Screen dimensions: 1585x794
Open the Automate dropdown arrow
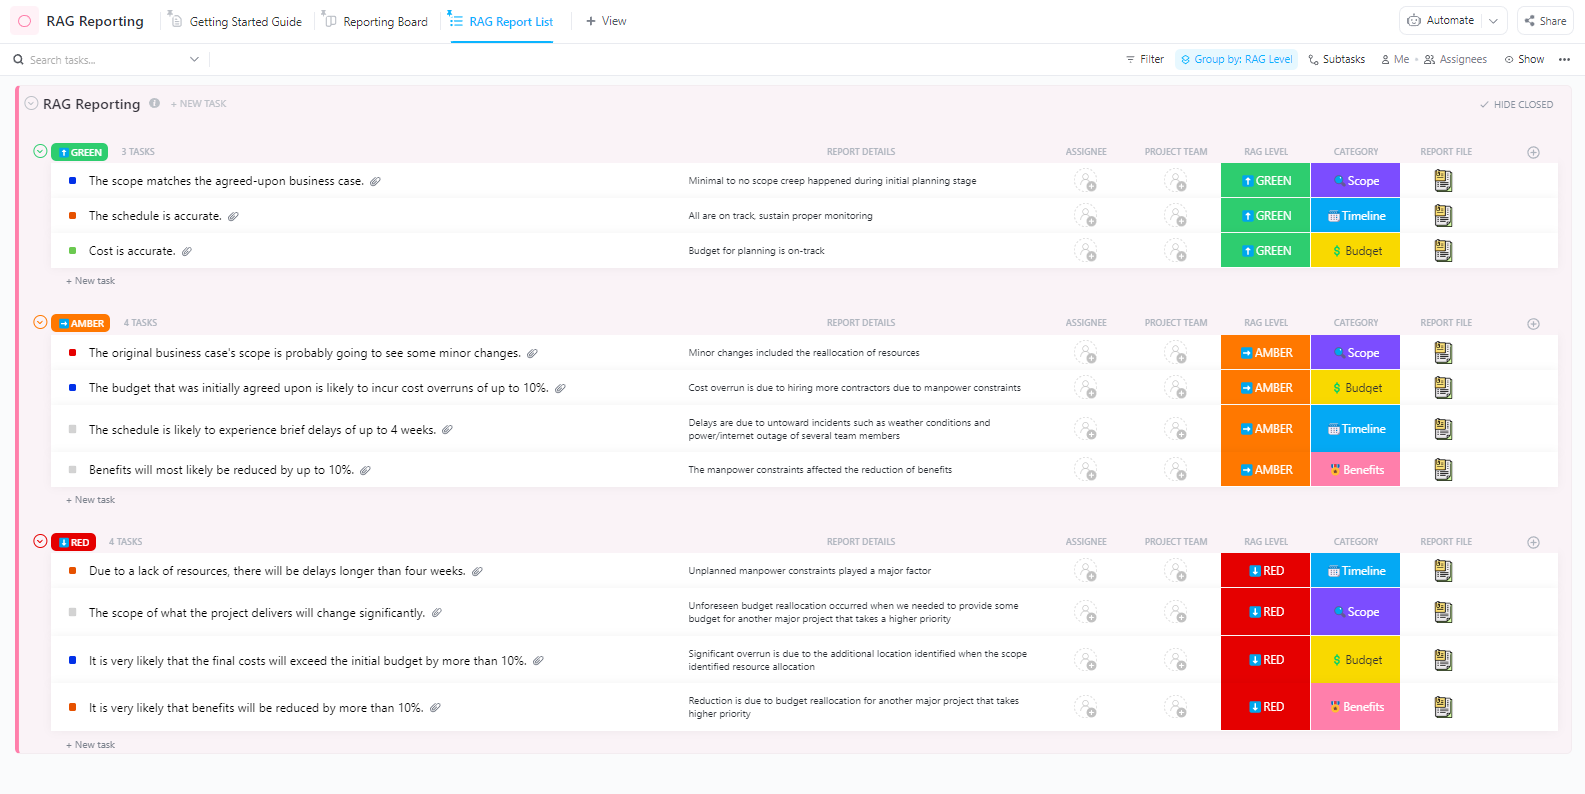point(1494,21)
